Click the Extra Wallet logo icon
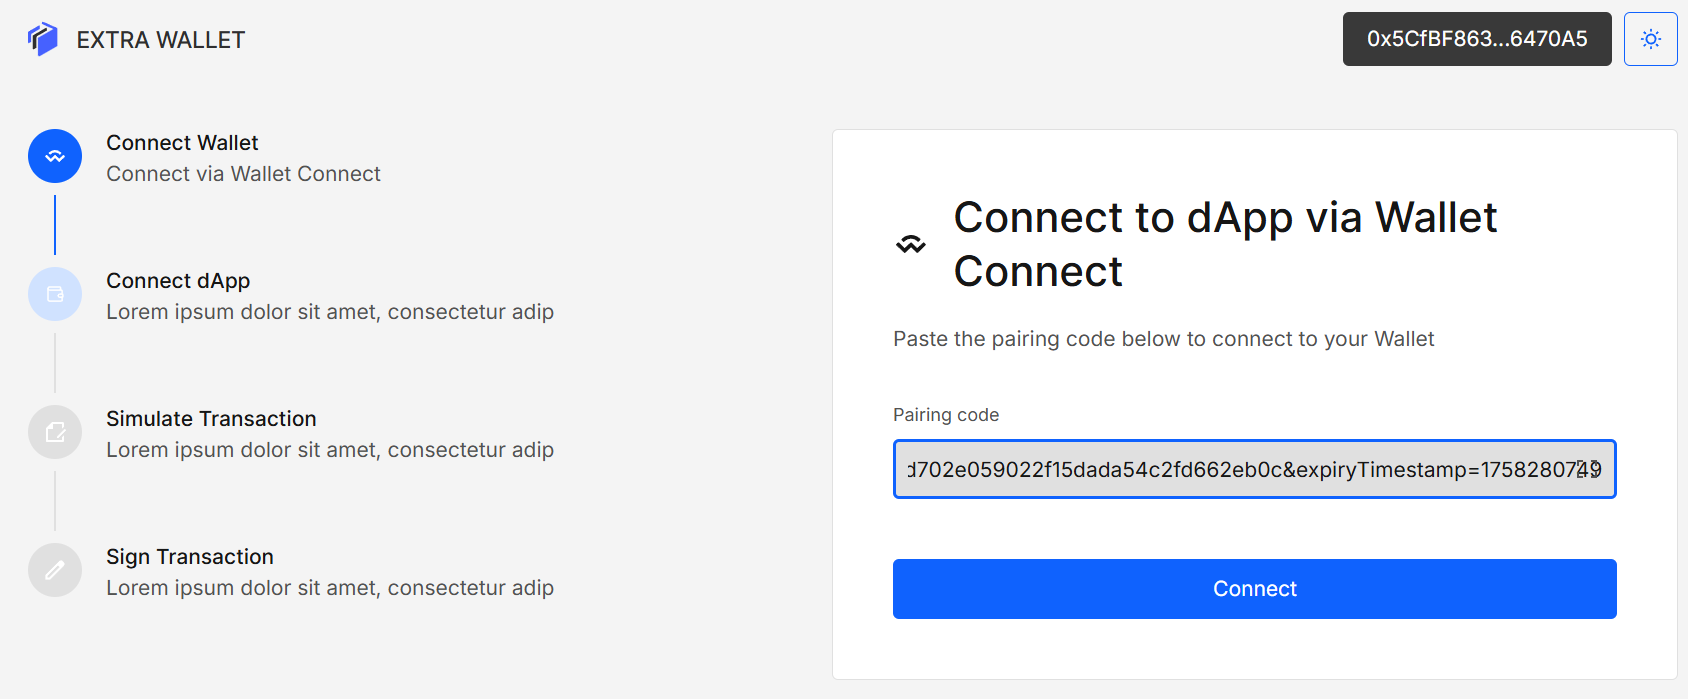This screenshot has height=699, width=1688. point(43,39)
